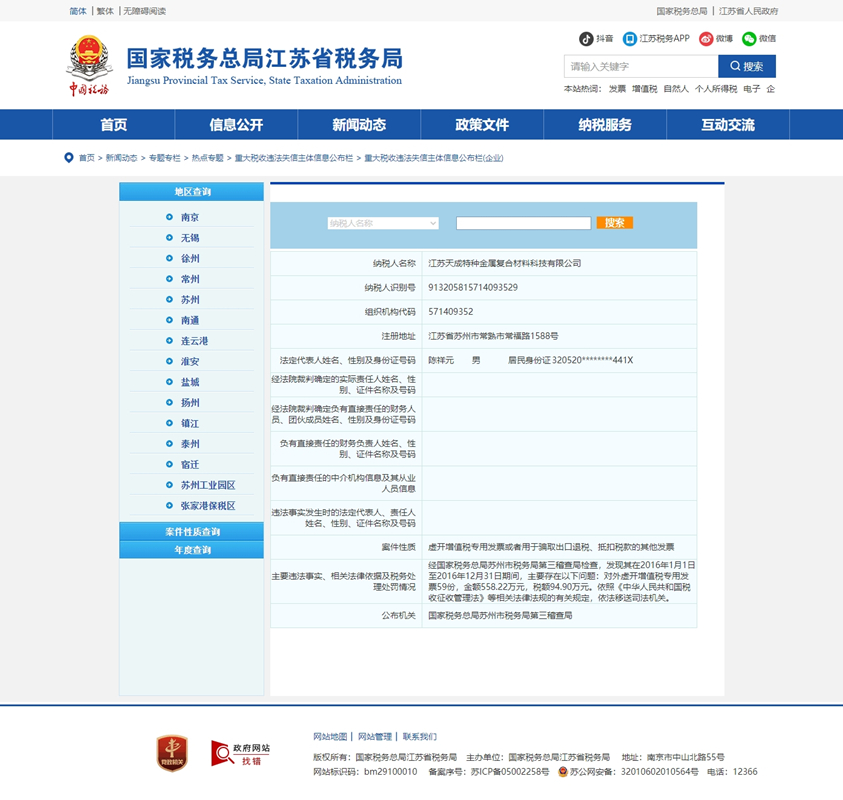Click the 公布机关 value 国家税务总局苏州市税务局第三稽查局

pos(500,616)
